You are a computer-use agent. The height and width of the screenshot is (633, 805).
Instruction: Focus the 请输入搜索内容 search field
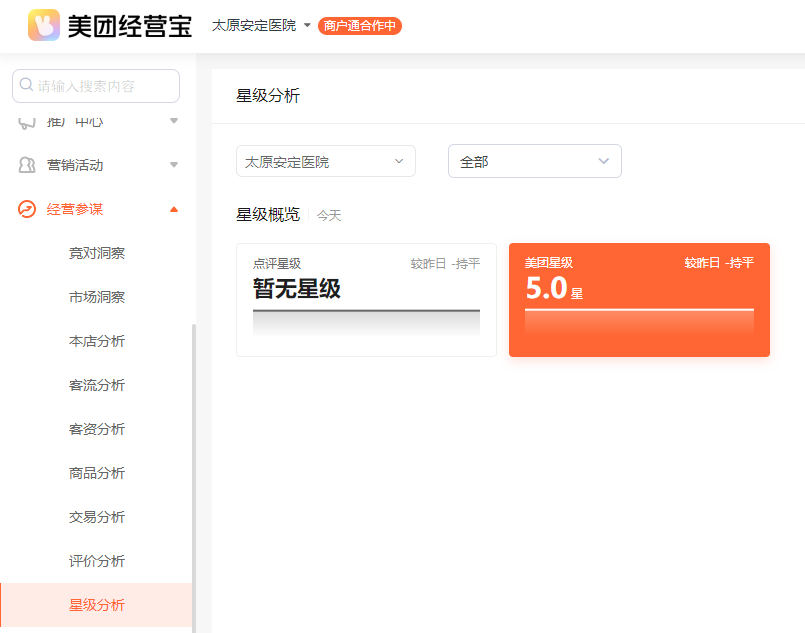point(96,86)
